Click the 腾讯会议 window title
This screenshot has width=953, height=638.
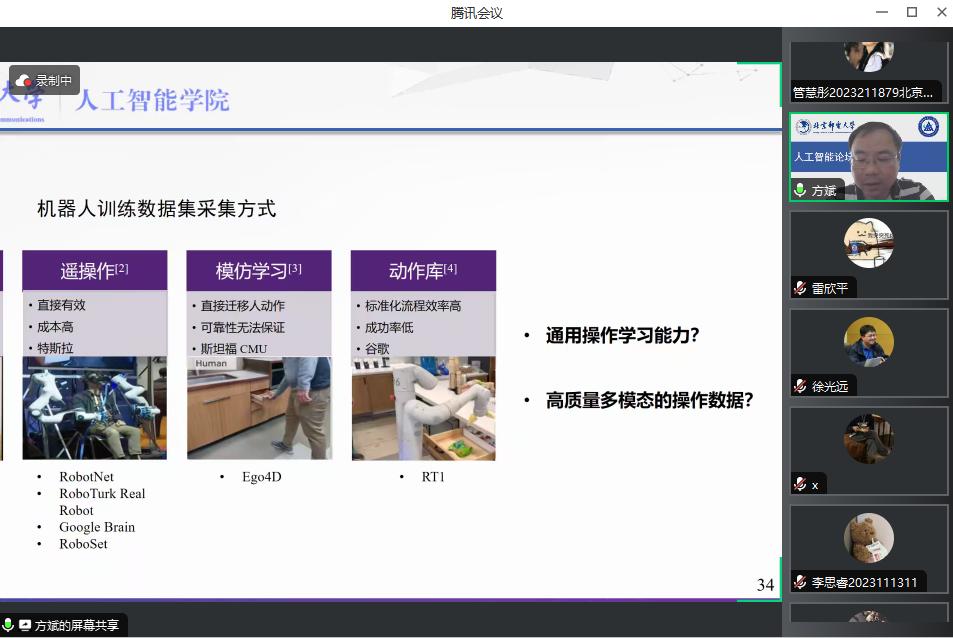coord(476,13)
